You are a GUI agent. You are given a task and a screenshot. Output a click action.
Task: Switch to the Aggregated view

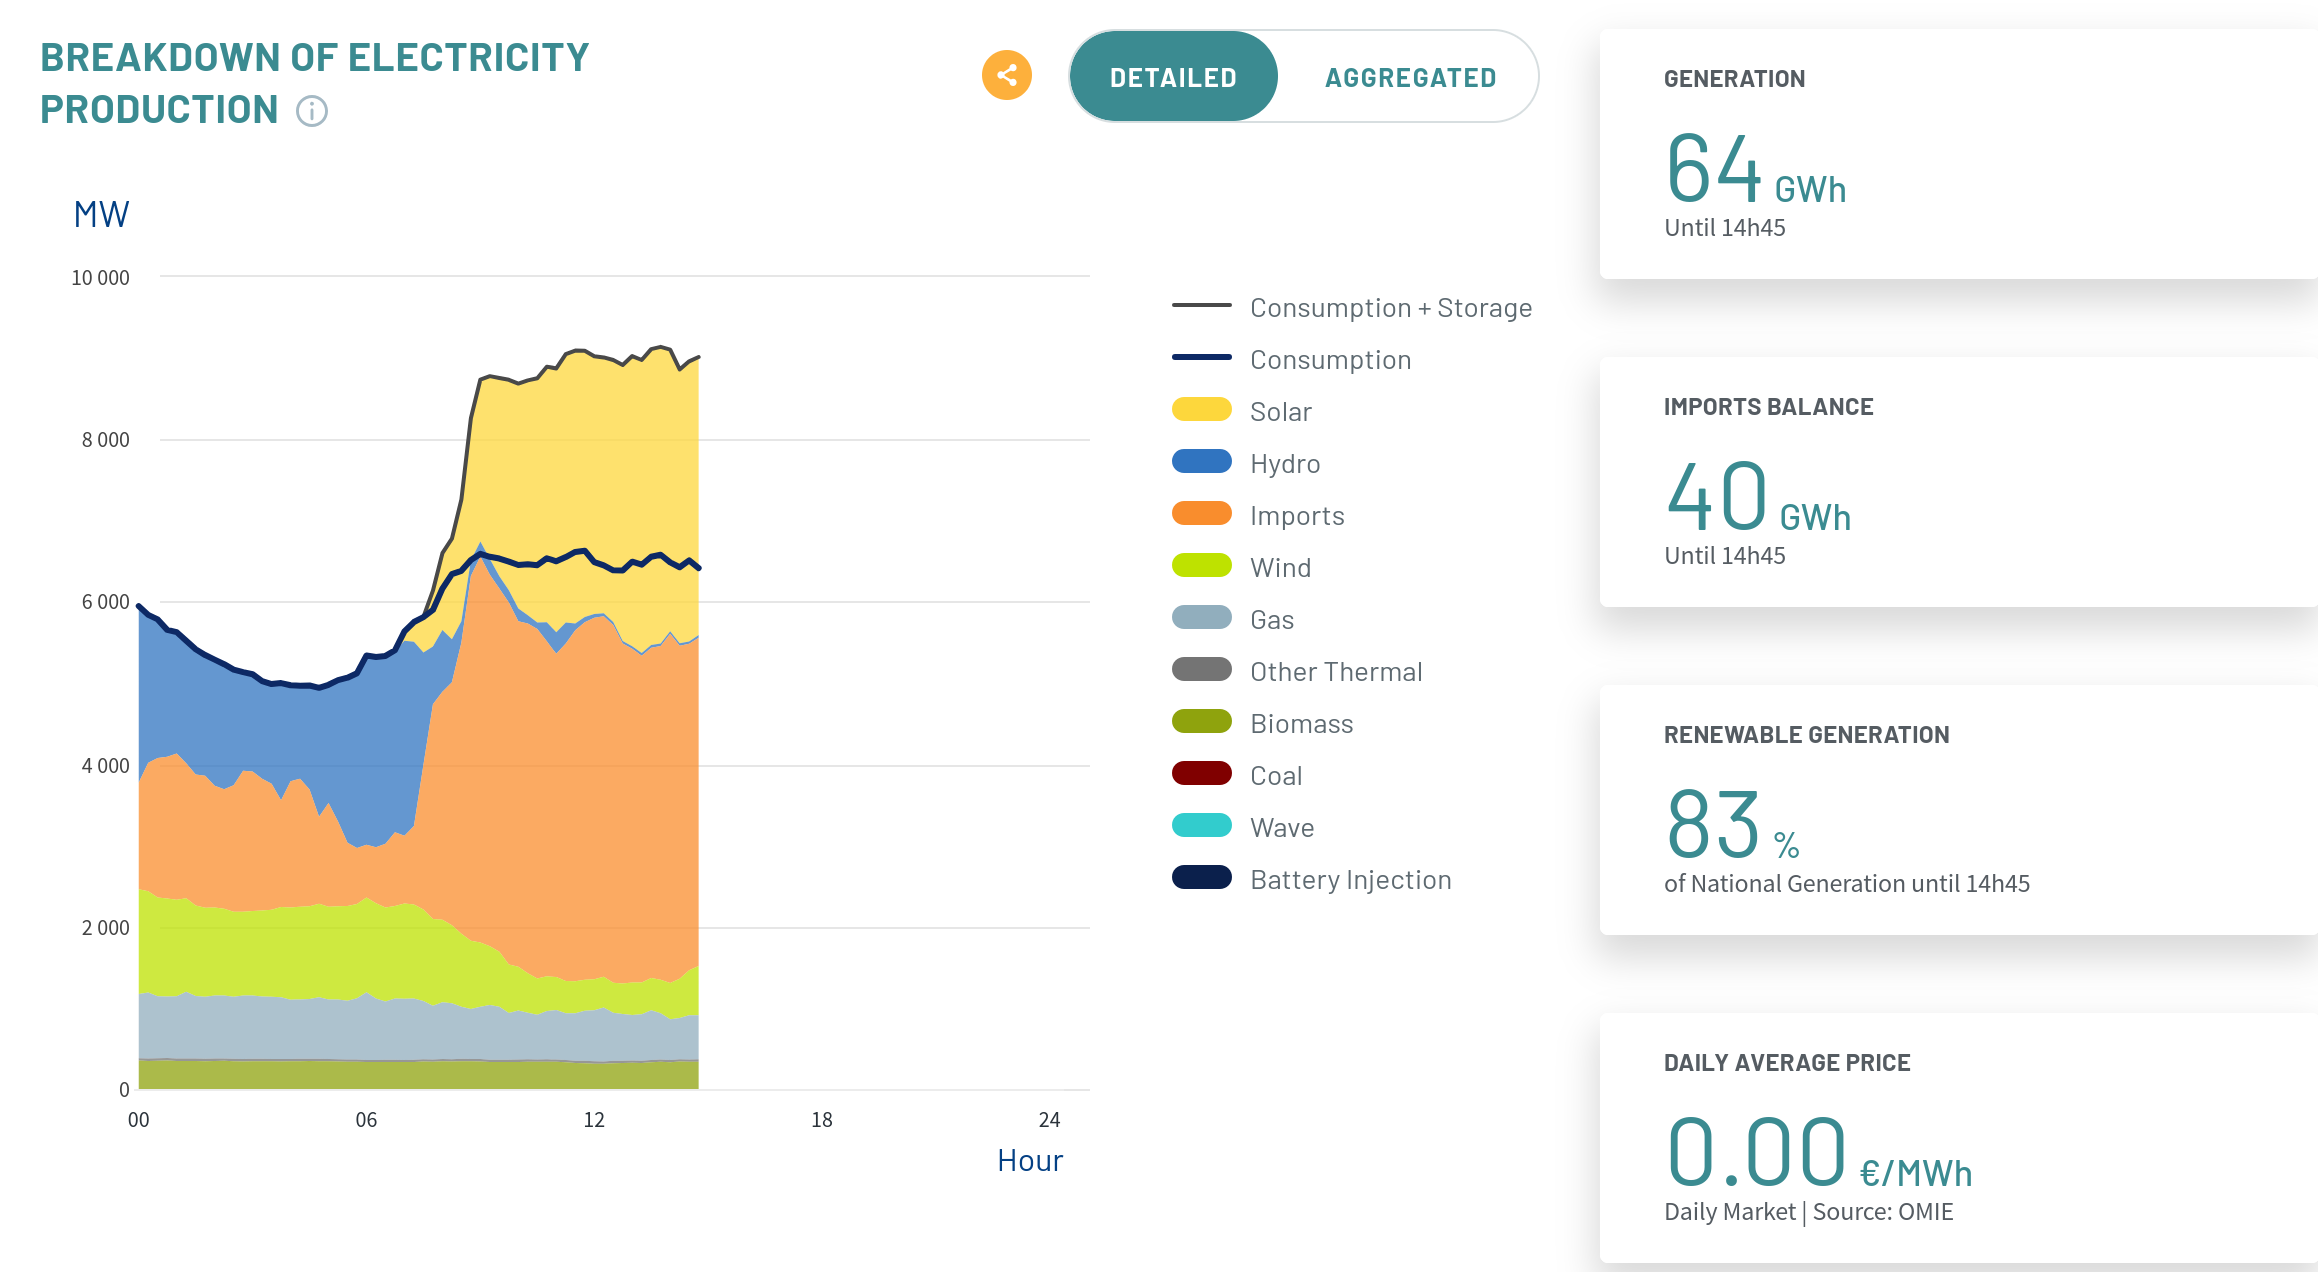(1410, 77)
